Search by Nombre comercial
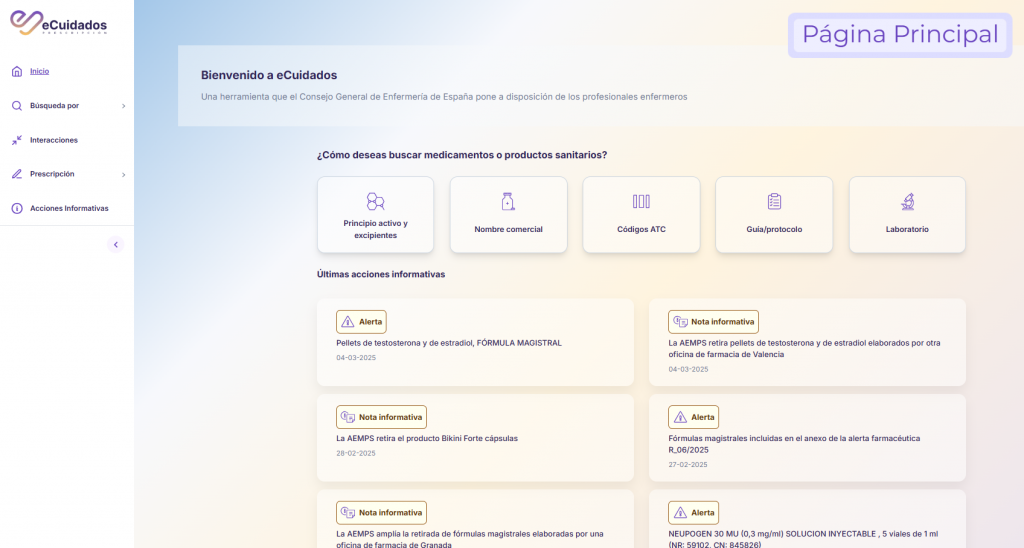Viewport: 1024px width, 548px height. click(509, 215)
